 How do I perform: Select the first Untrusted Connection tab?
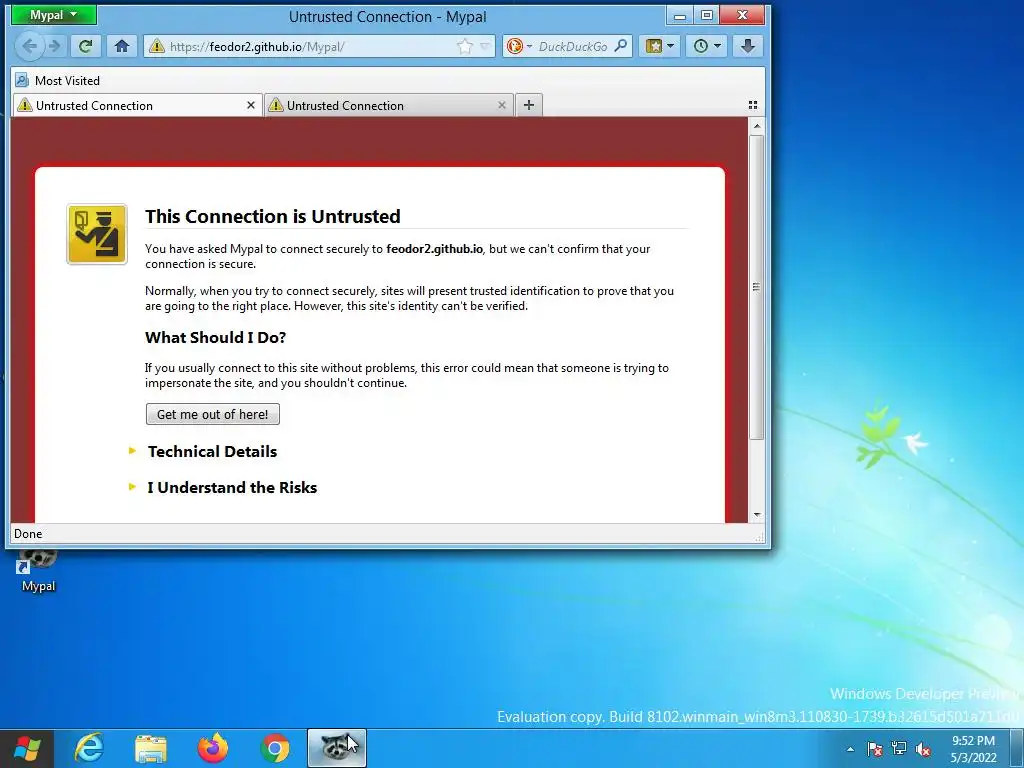(137, 105)
